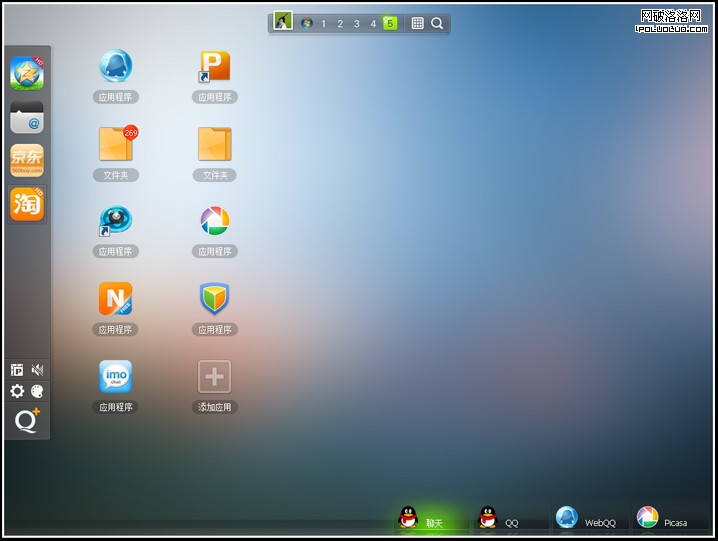Open the theme palette icon
Viewport: 718px width, 541px height.
[x=38, y=391]
